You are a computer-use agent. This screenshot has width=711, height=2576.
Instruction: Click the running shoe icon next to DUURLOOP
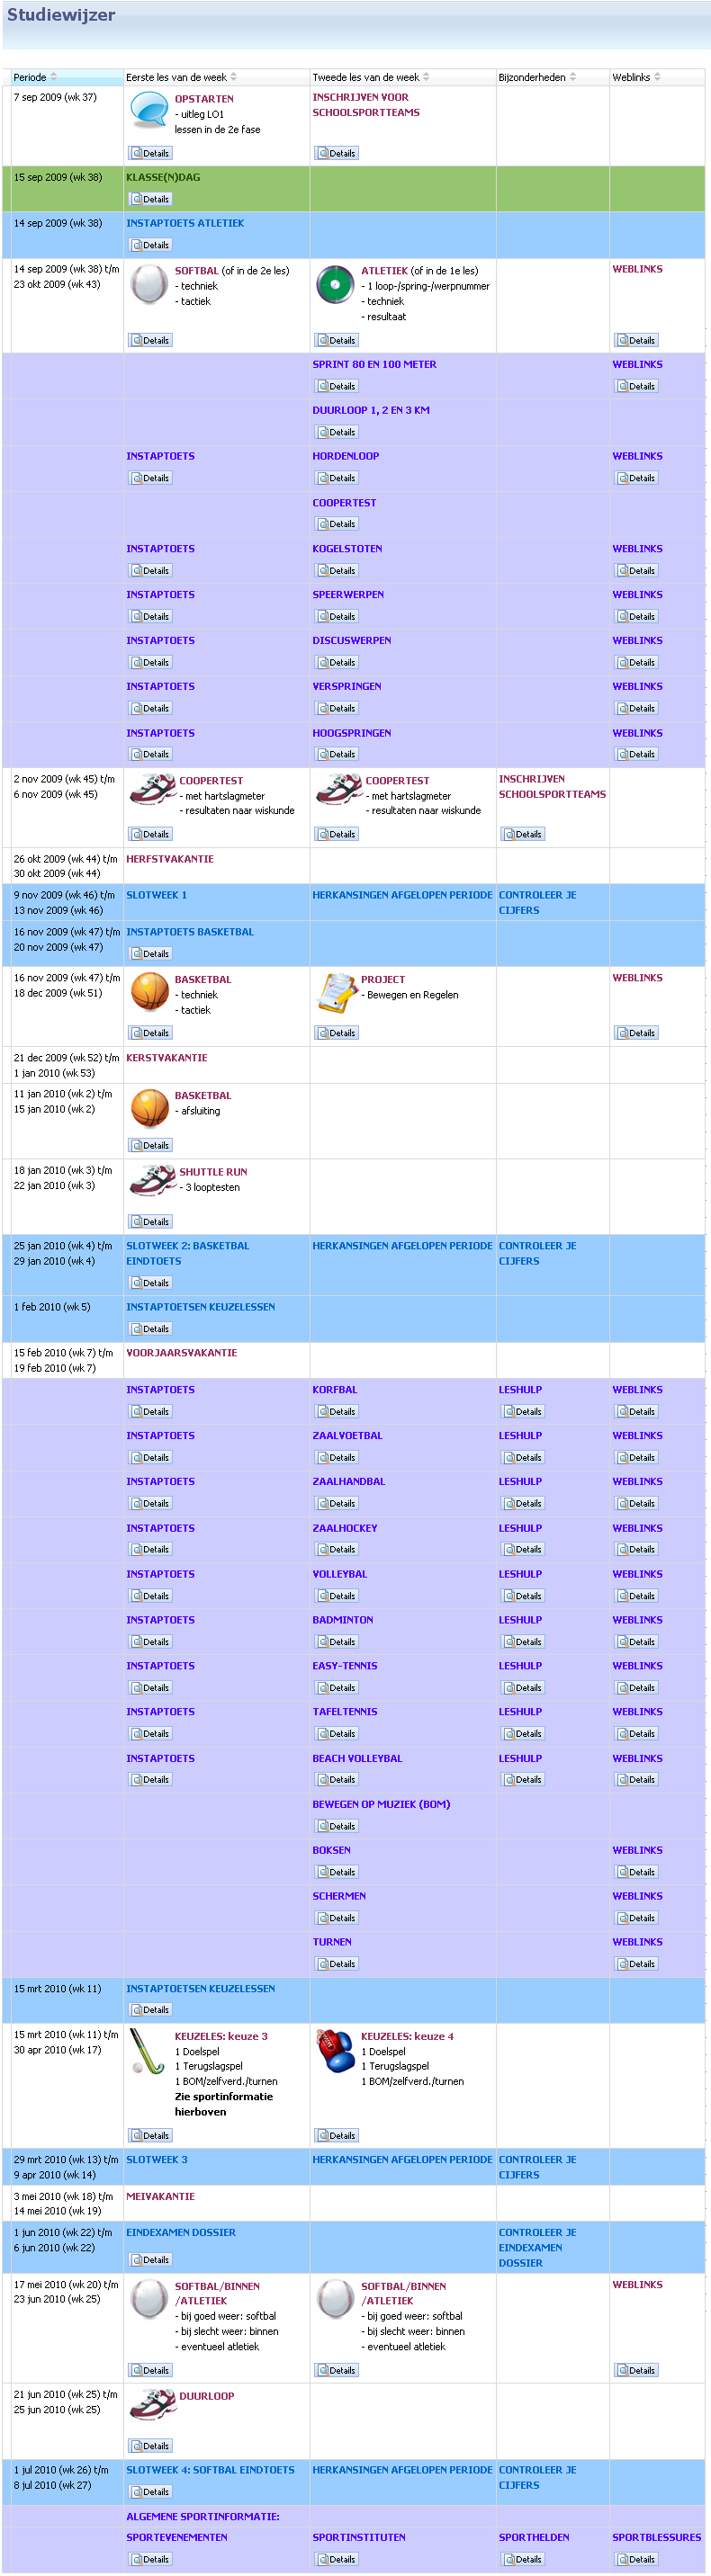(x=152, y=2404)
